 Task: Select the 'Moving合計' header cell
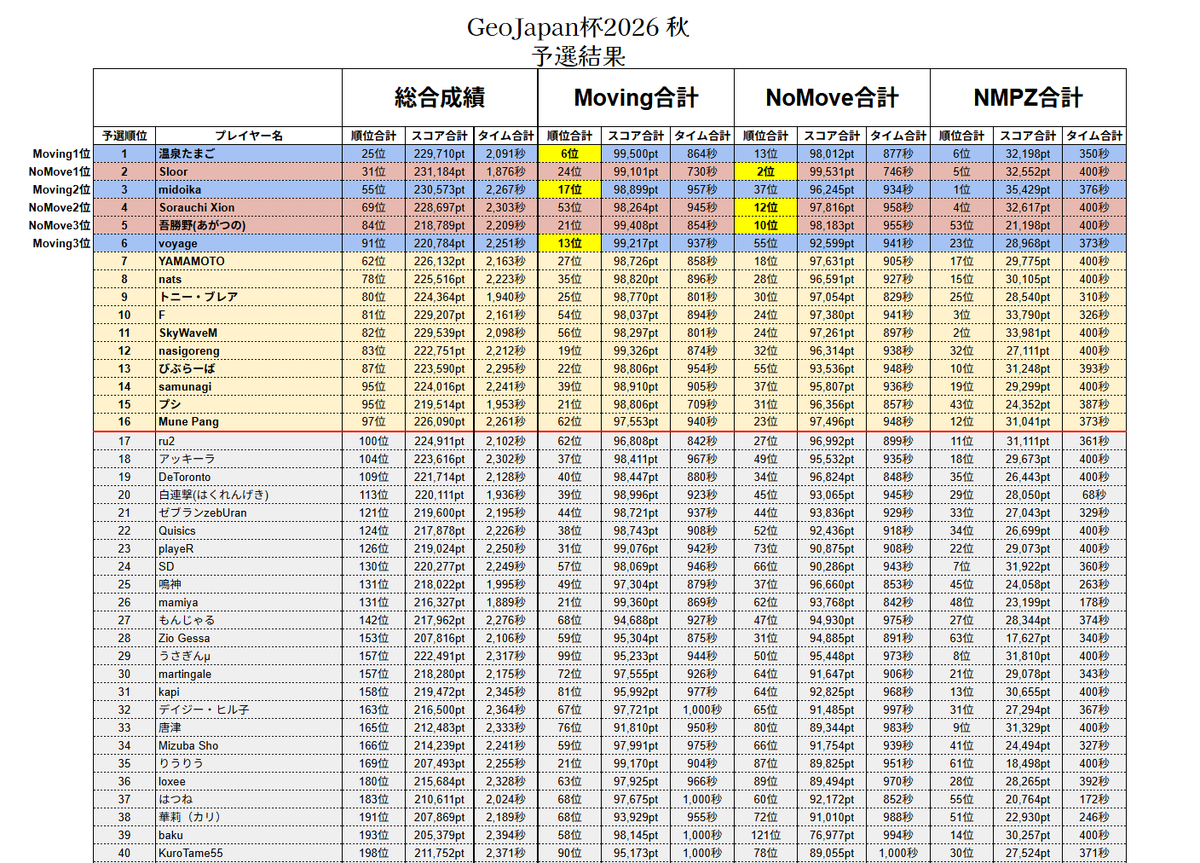pyautogui.click(x=636, y=98)
